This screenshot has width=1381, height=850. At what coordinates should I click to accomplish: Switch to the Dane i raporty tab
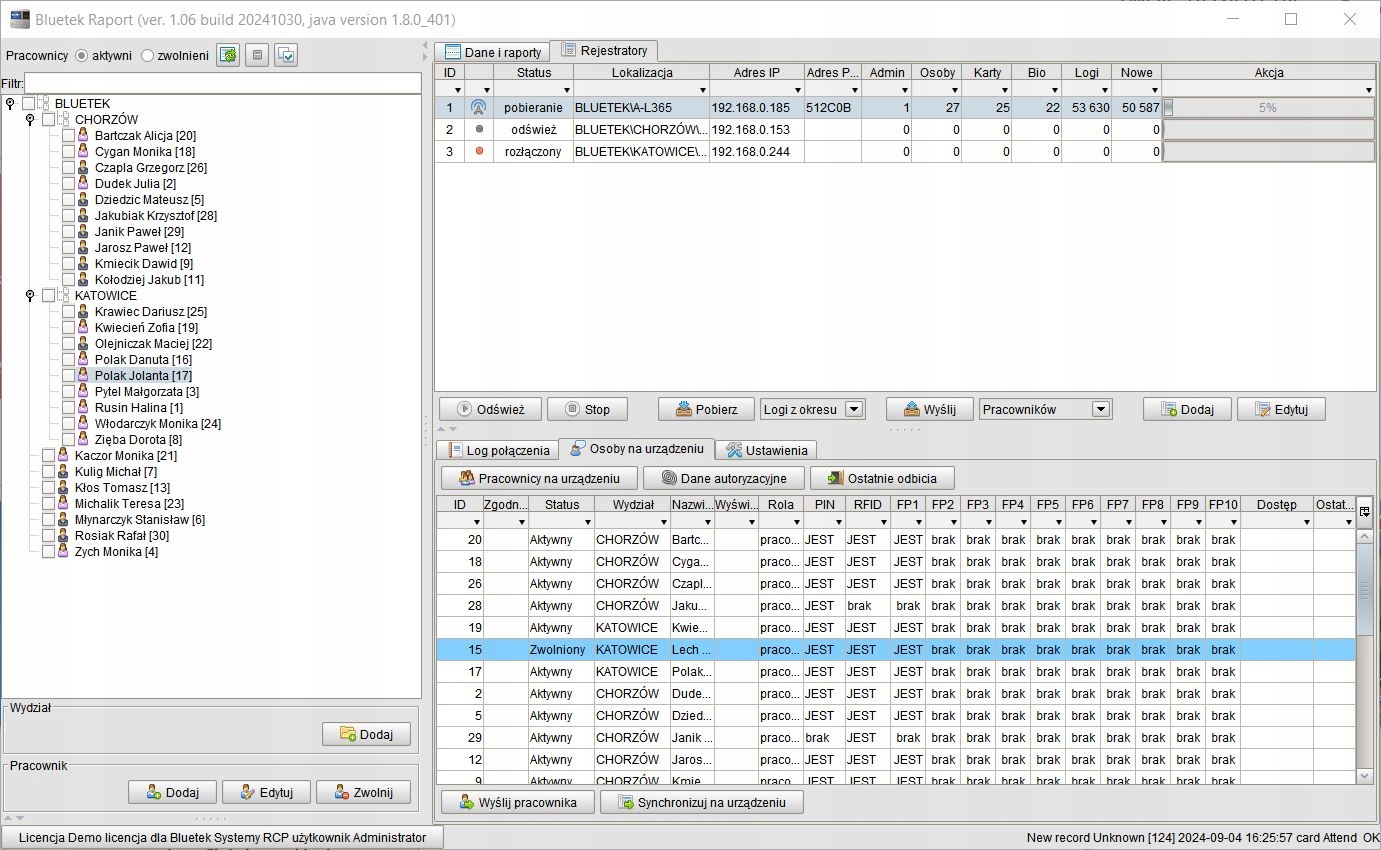tap(494, 52)
